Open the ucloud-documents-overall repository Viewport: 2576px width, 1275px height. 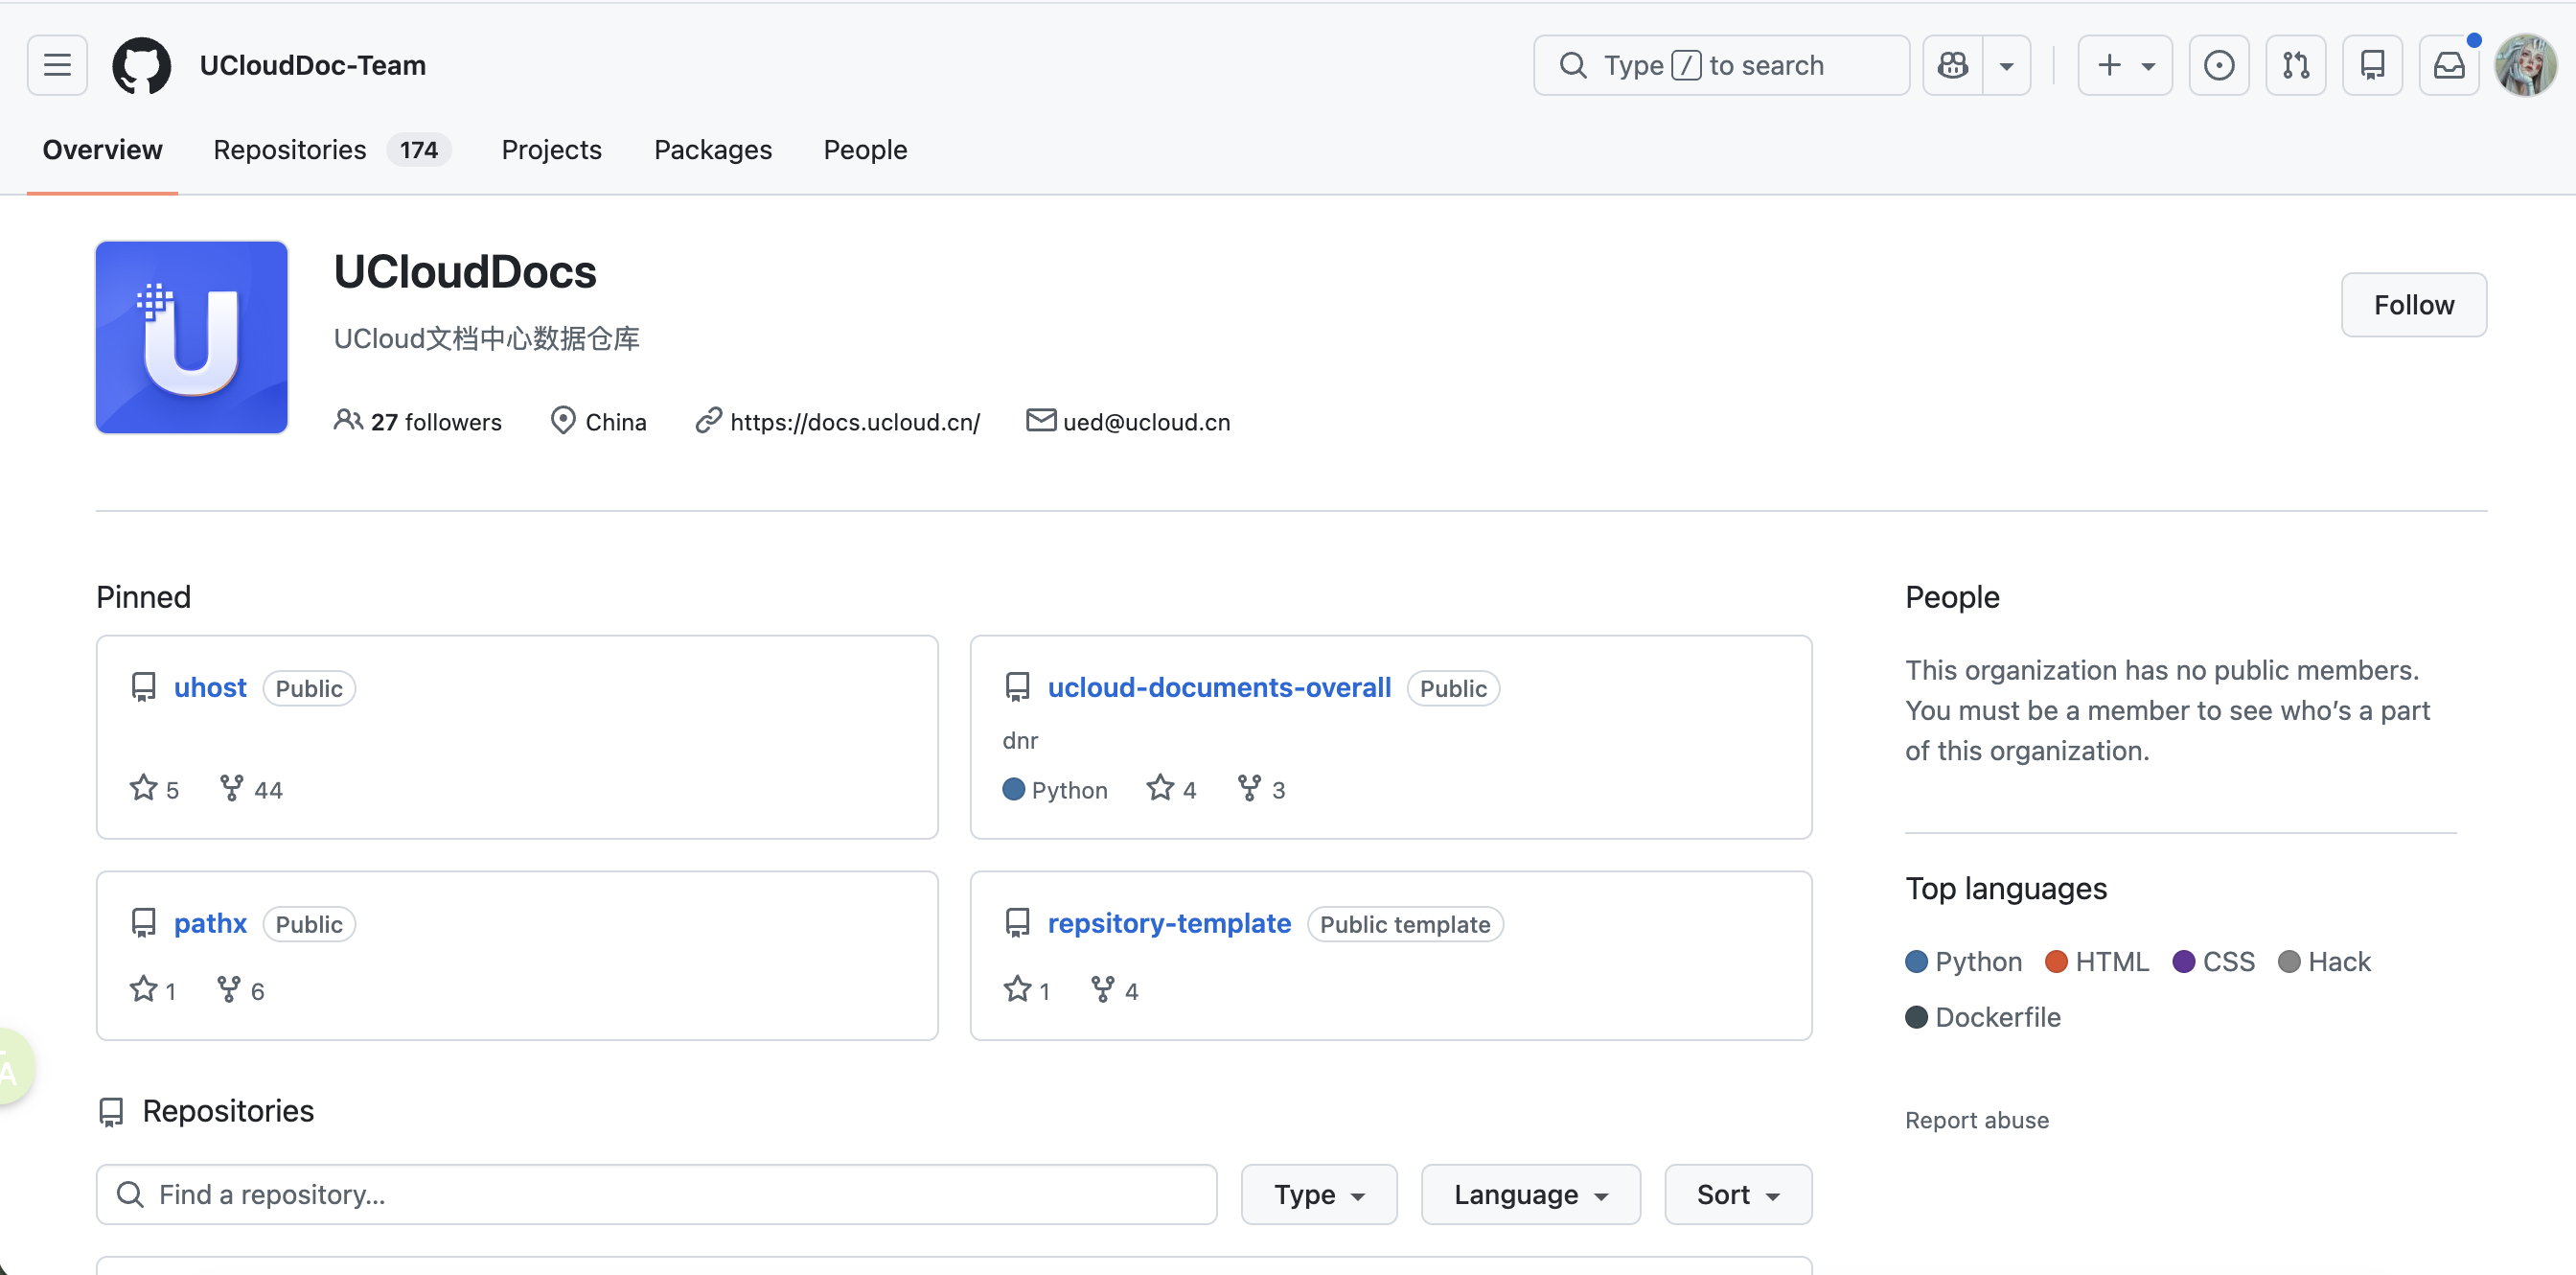tap(1219, 688)
